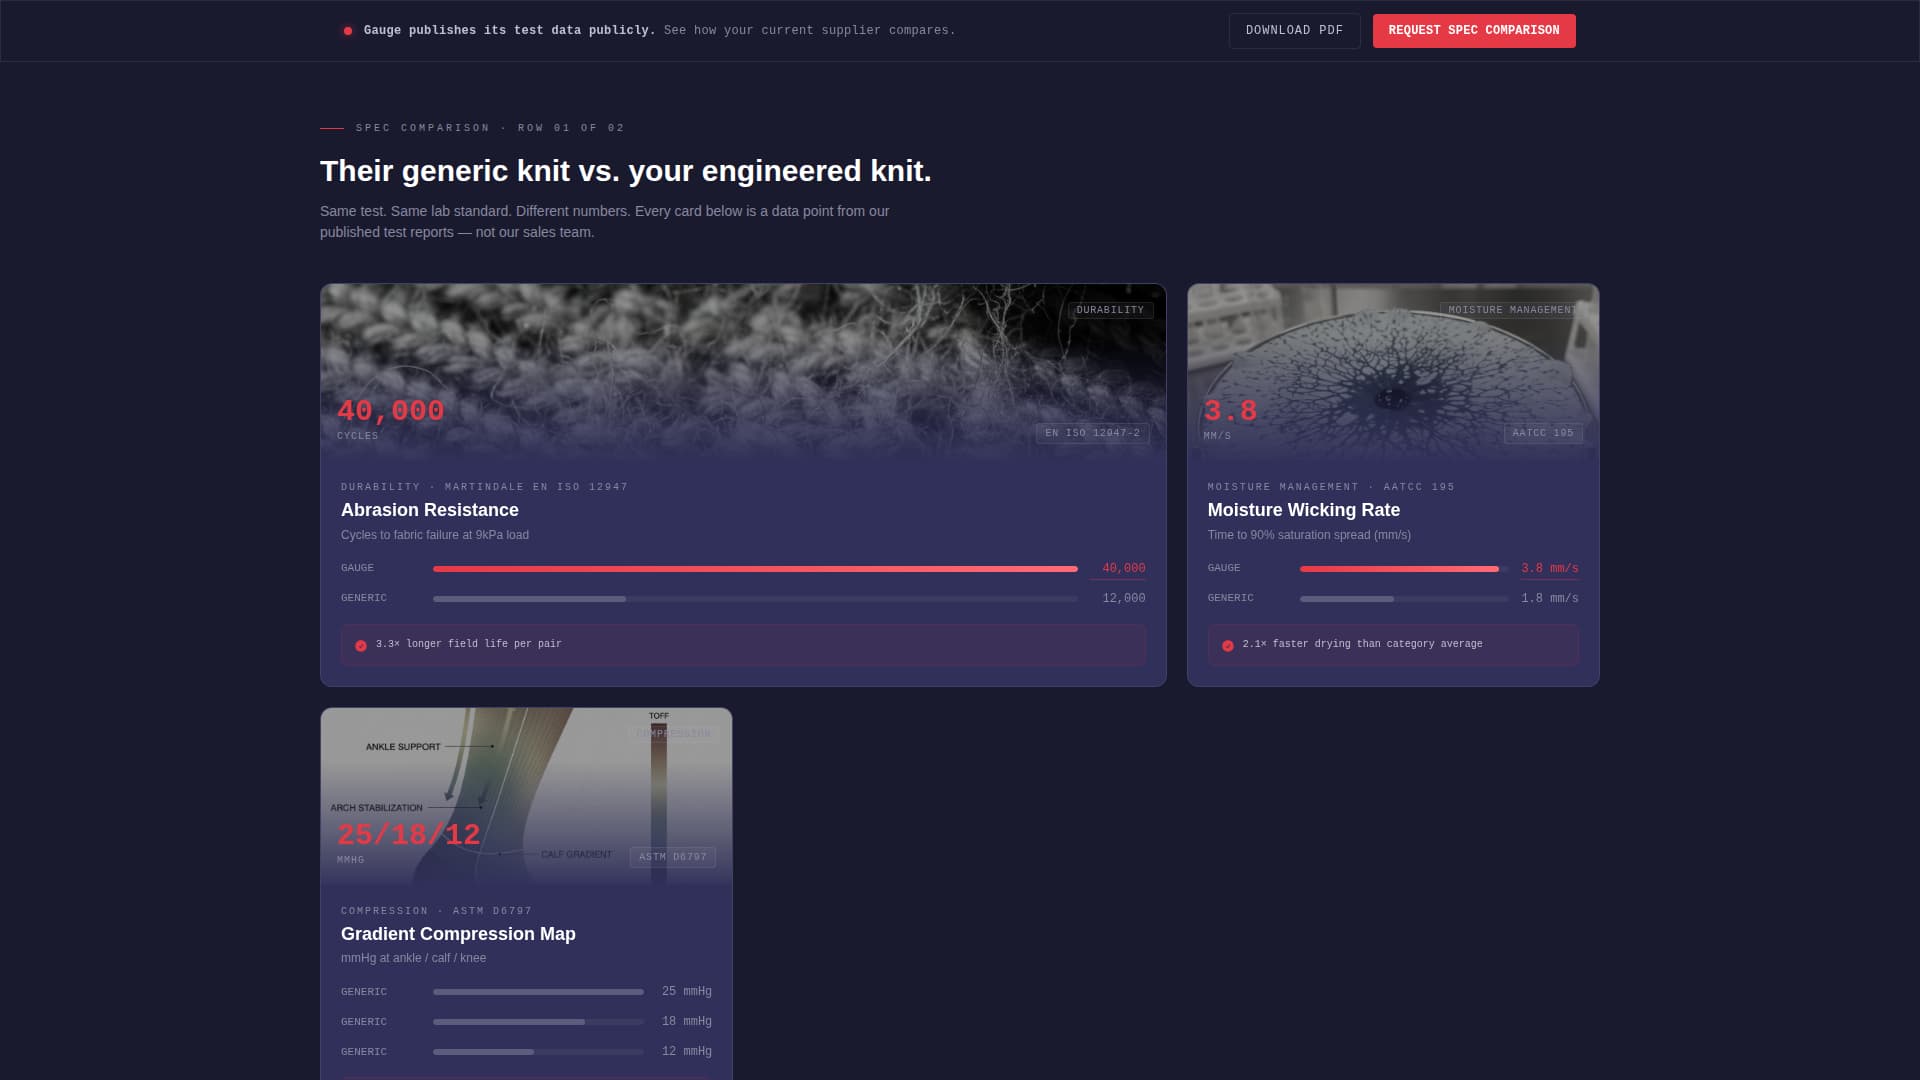Click the red icon next to "2.1× faster drying"

(1228, 645)
